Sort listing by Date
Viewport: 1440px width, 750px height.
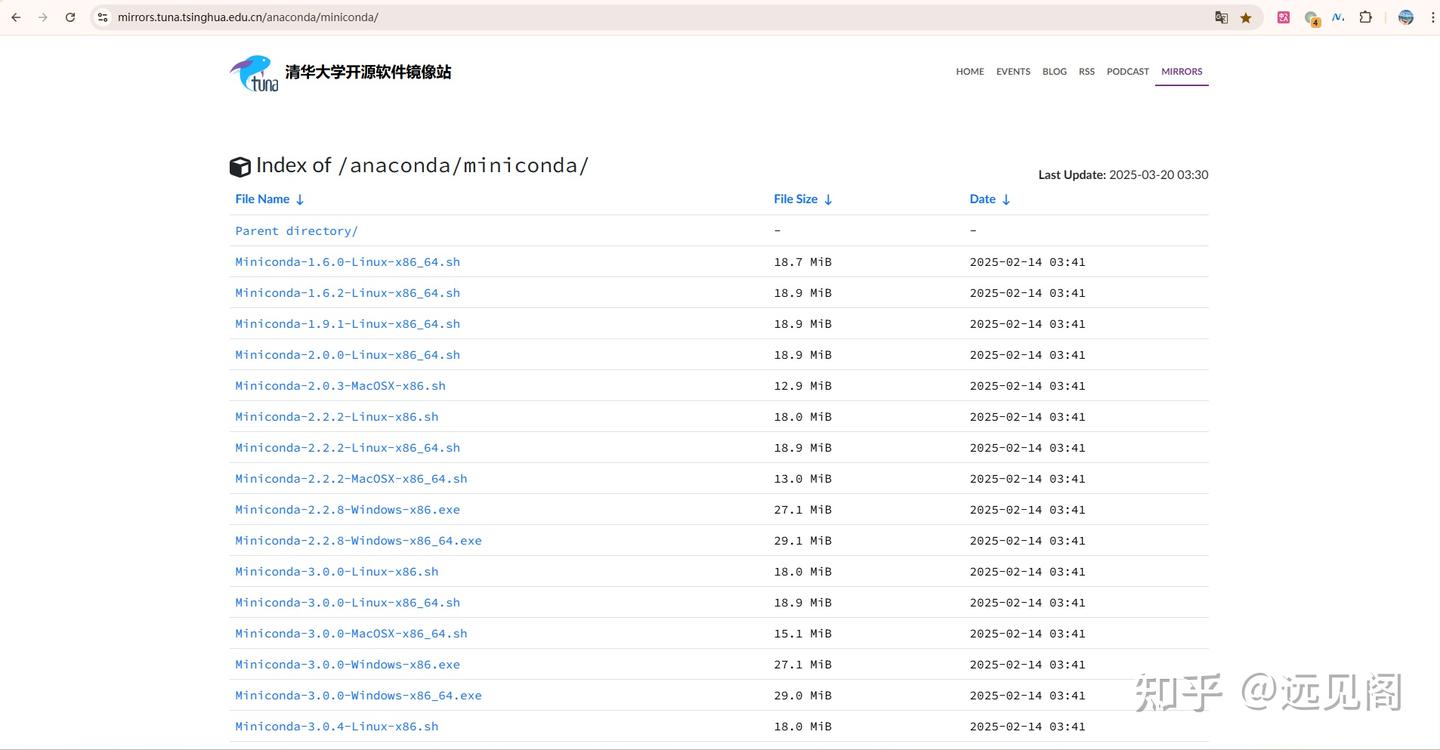point(982,199)
